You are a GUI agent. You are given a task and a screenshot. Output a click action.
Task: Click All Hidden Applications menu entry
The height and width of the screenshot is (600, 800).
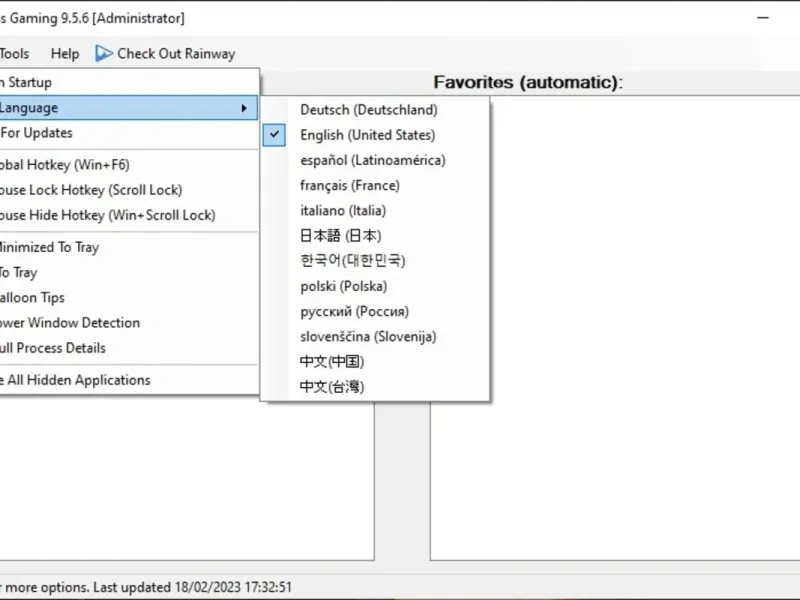point(129,380)
